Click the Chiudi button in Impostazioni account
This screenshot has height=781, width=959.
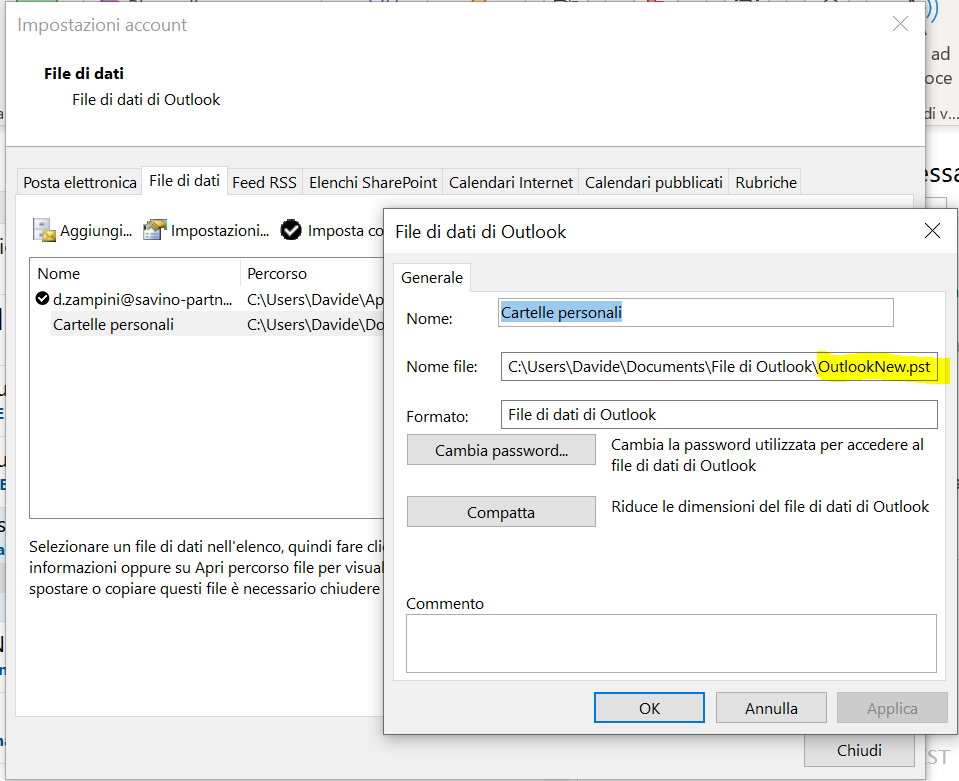859,750
